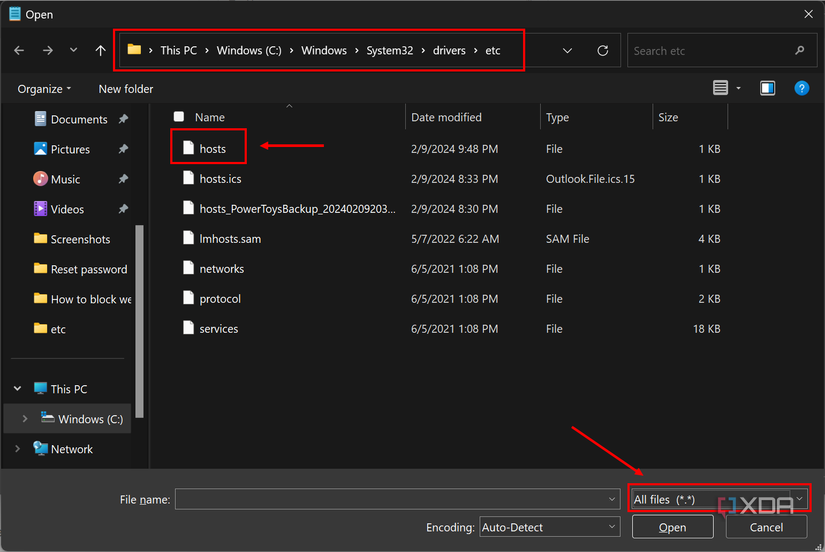
Task: Select 'System32' breadcrumb in path
Action: point(389,51)
